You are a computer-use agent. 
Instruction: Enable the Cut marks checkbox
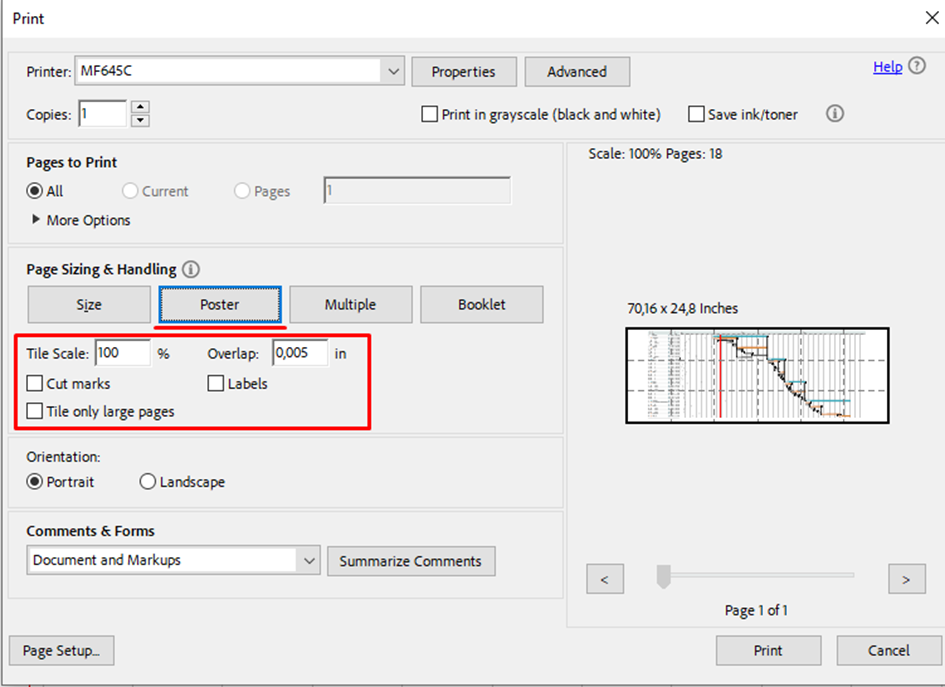pos(35,384)
